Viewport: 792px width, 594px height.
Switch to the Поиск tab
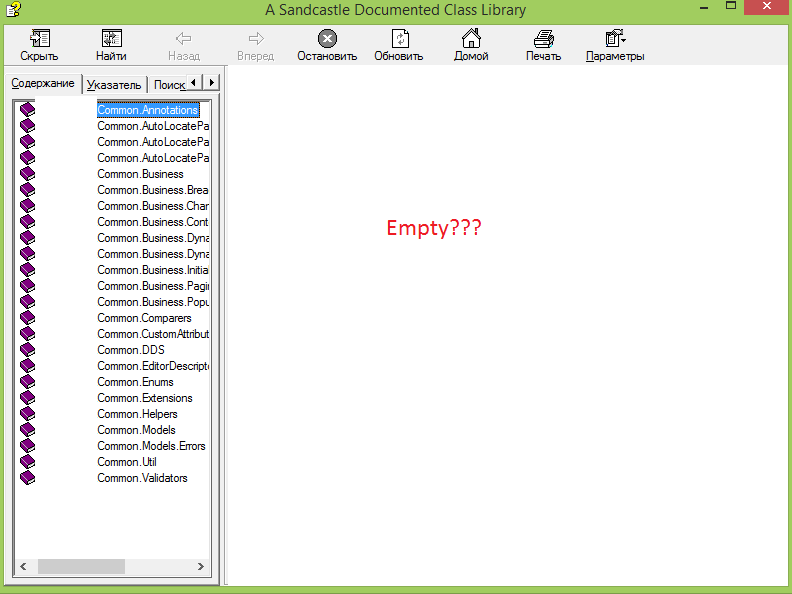[x=169, y=85]
